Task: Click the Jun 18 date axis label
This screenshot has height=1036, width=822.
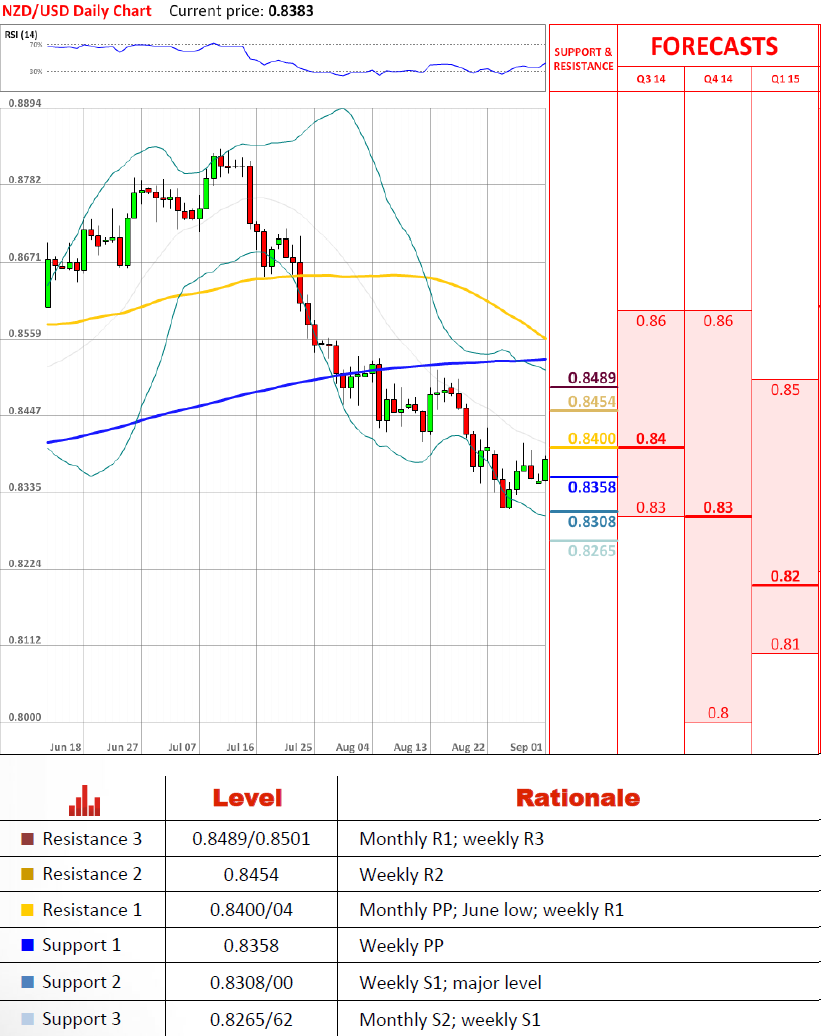Action: point(65,747)
